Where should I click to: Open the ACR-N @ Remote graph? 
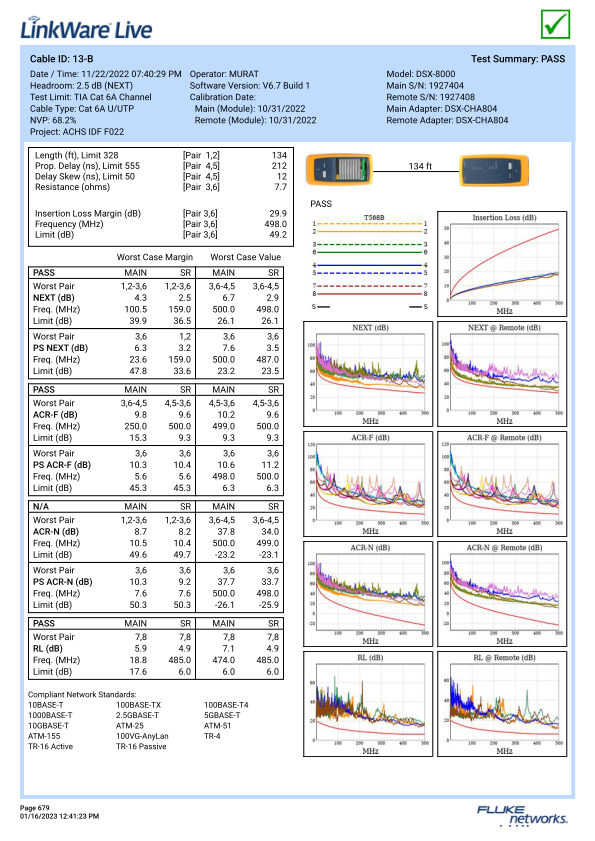[x=502, y=594]
